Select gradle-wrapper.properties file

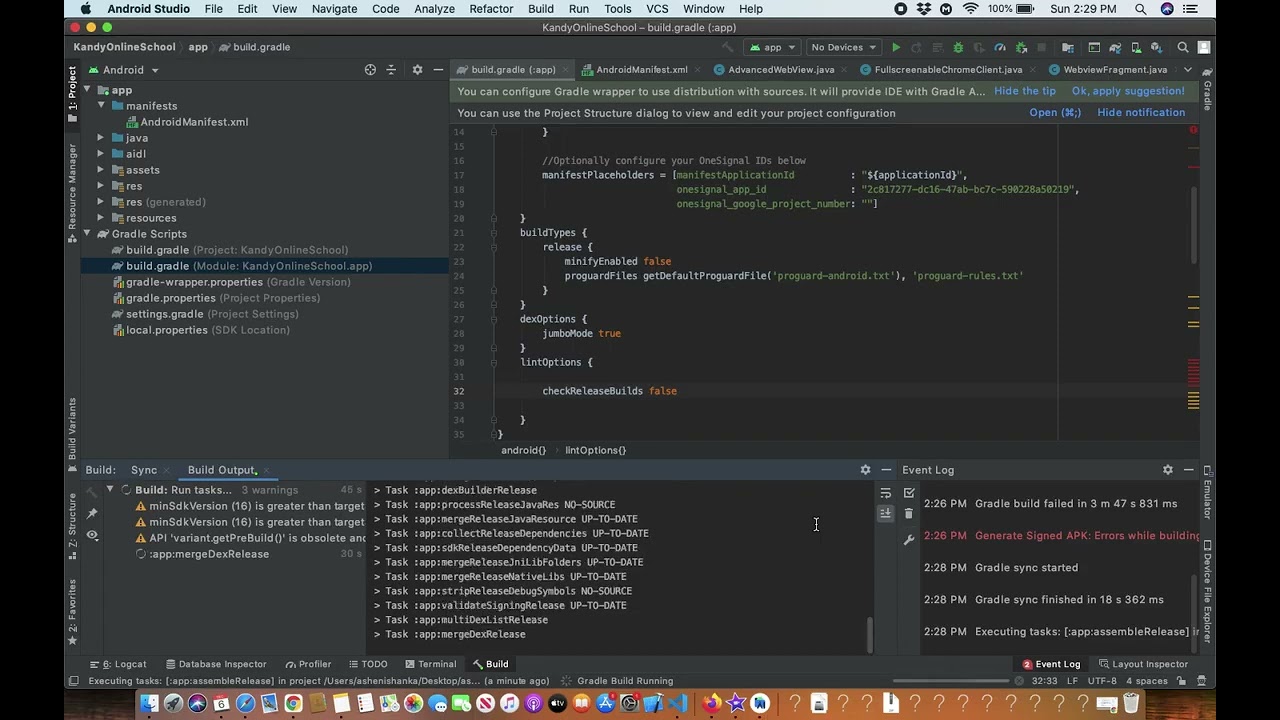231,282
